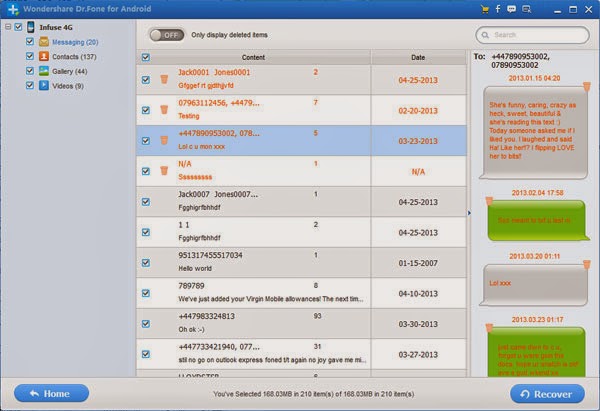This screenshot has height=411, width=600.
Task: Click trash icon on 2013.03.20 01:11 bubble
Action: (587, 264)
